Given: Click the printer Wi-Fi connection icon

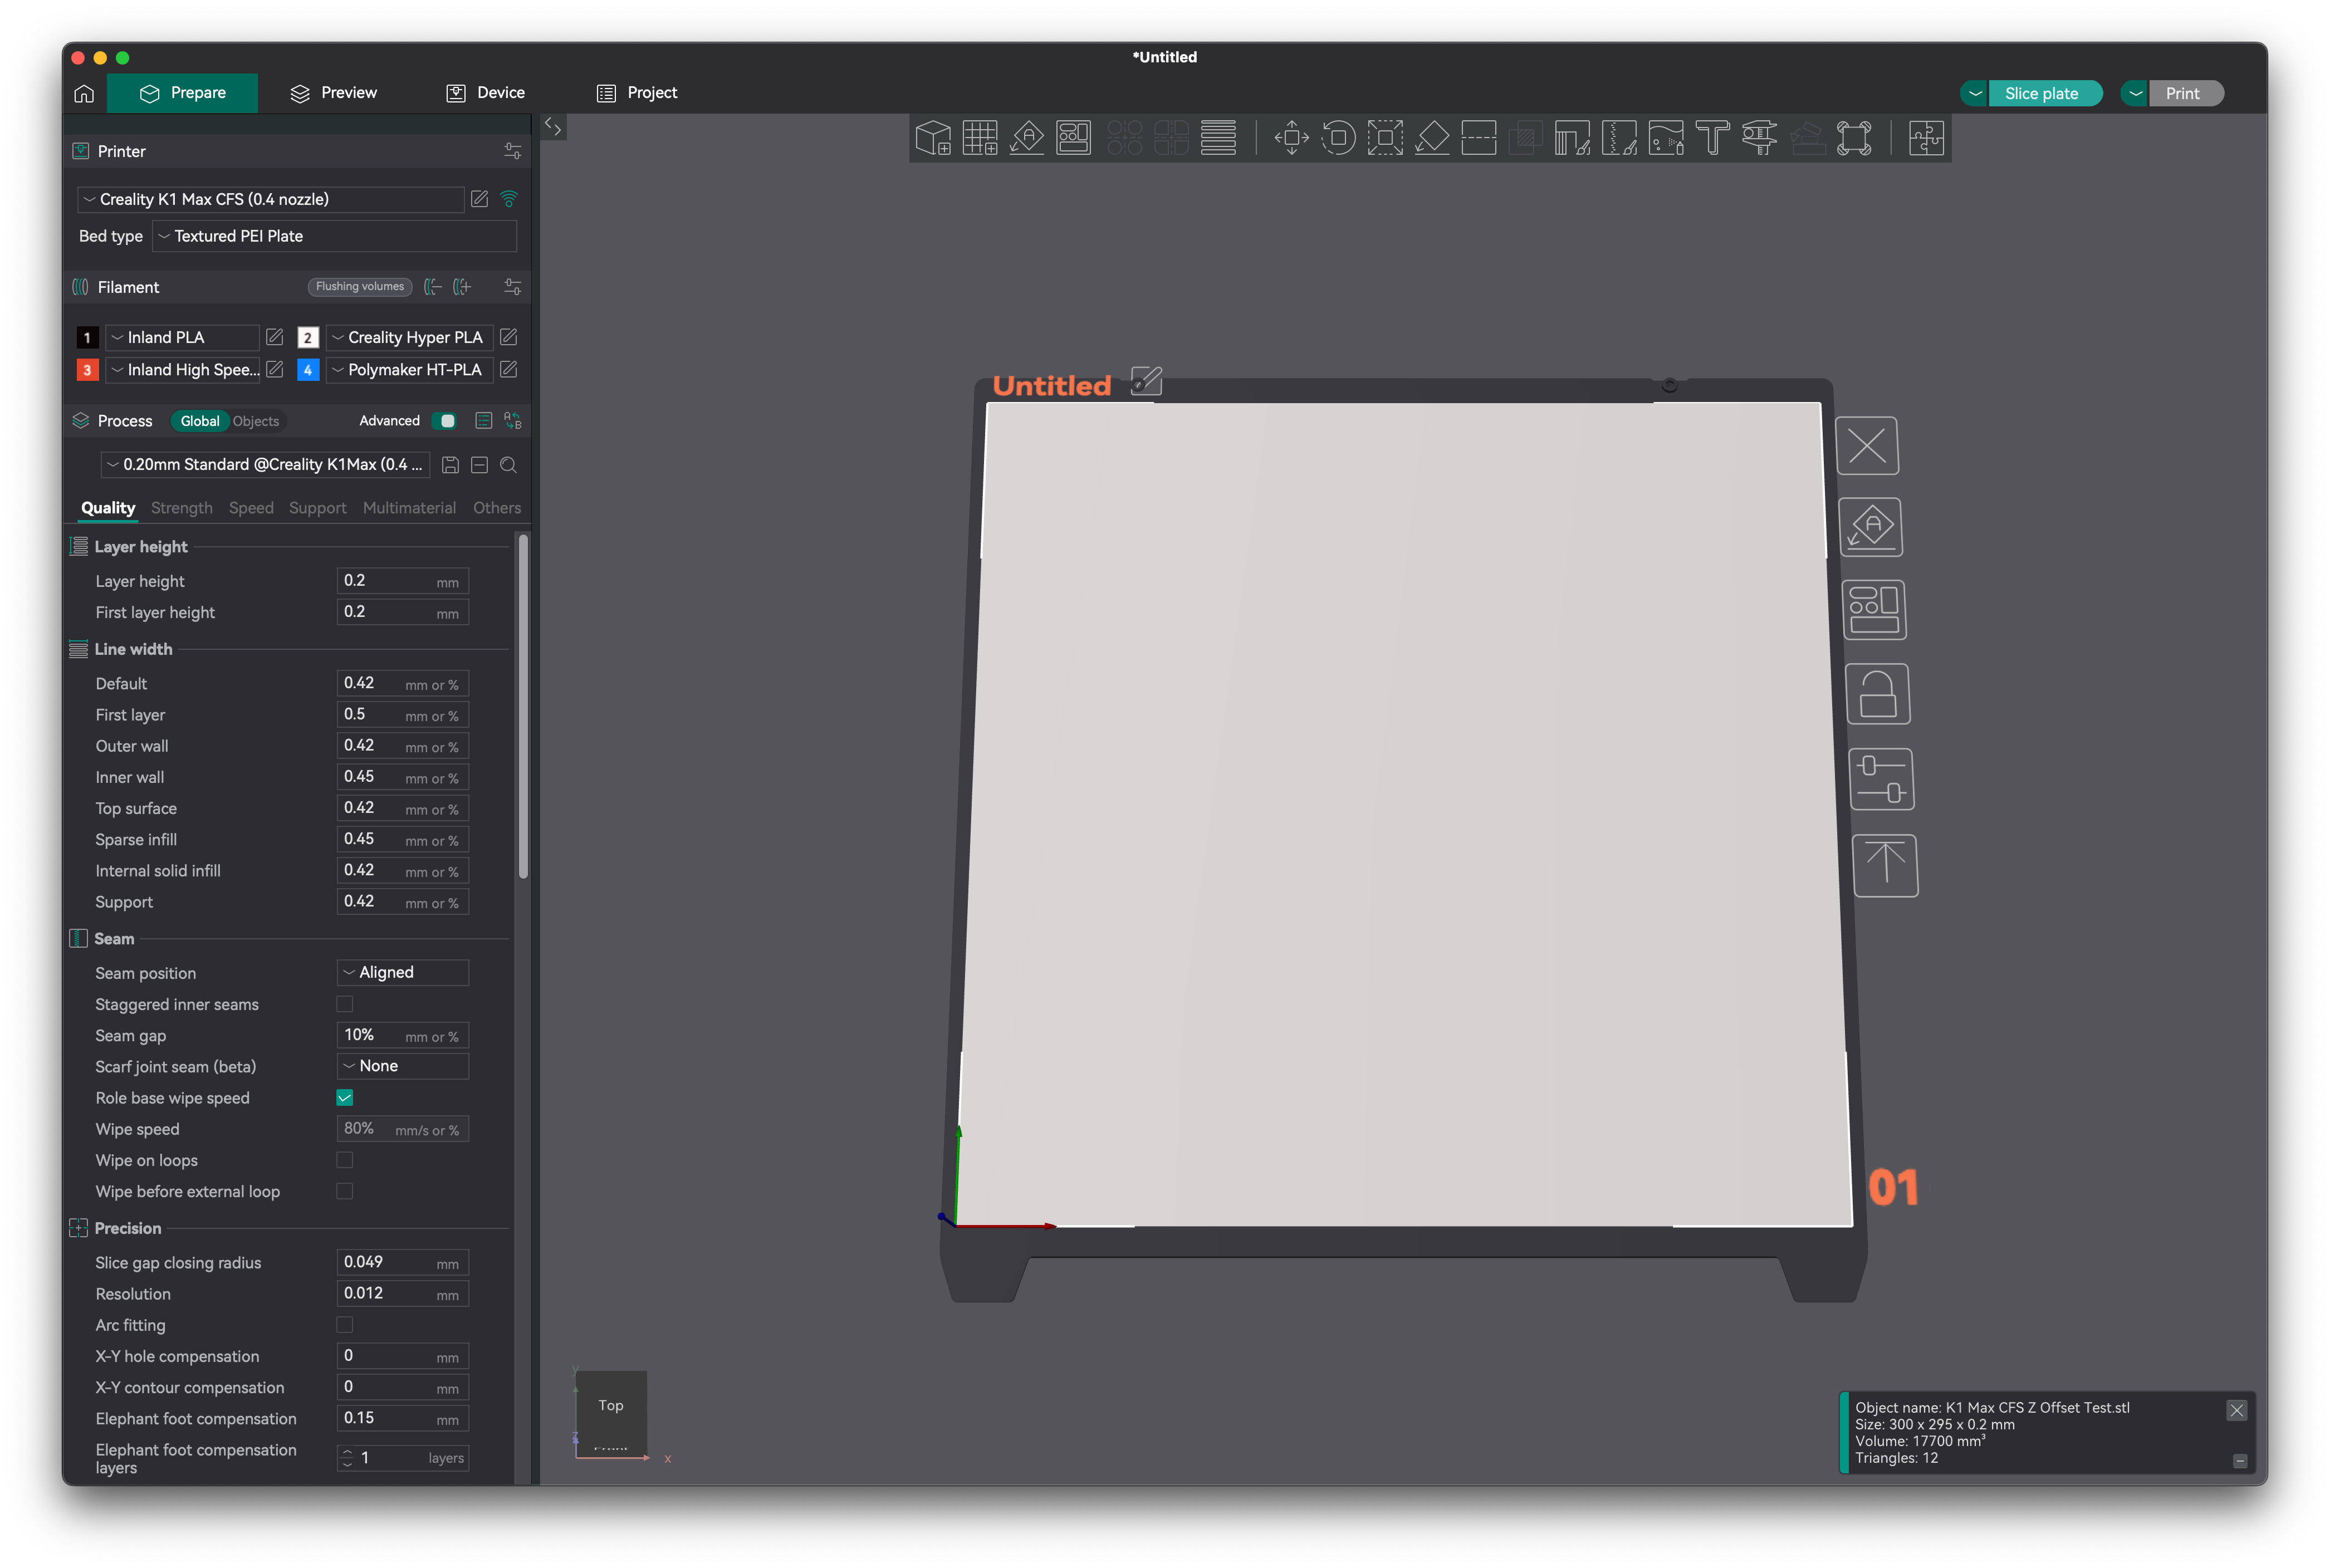Looking at the screenshot, I should pyautogui.click(x=509, y=199).
